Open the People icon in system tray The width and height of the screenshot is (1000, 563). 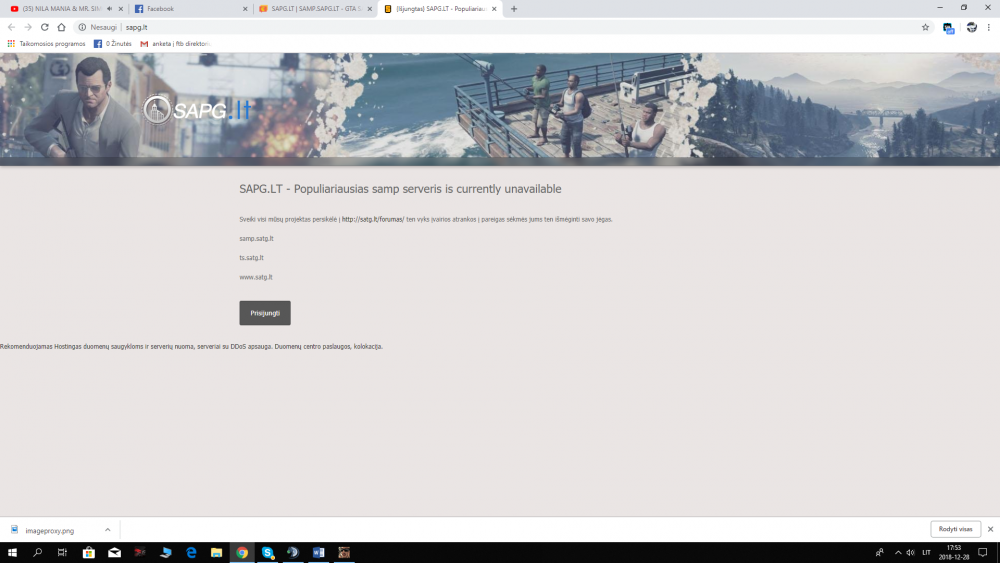coord(879,553)
